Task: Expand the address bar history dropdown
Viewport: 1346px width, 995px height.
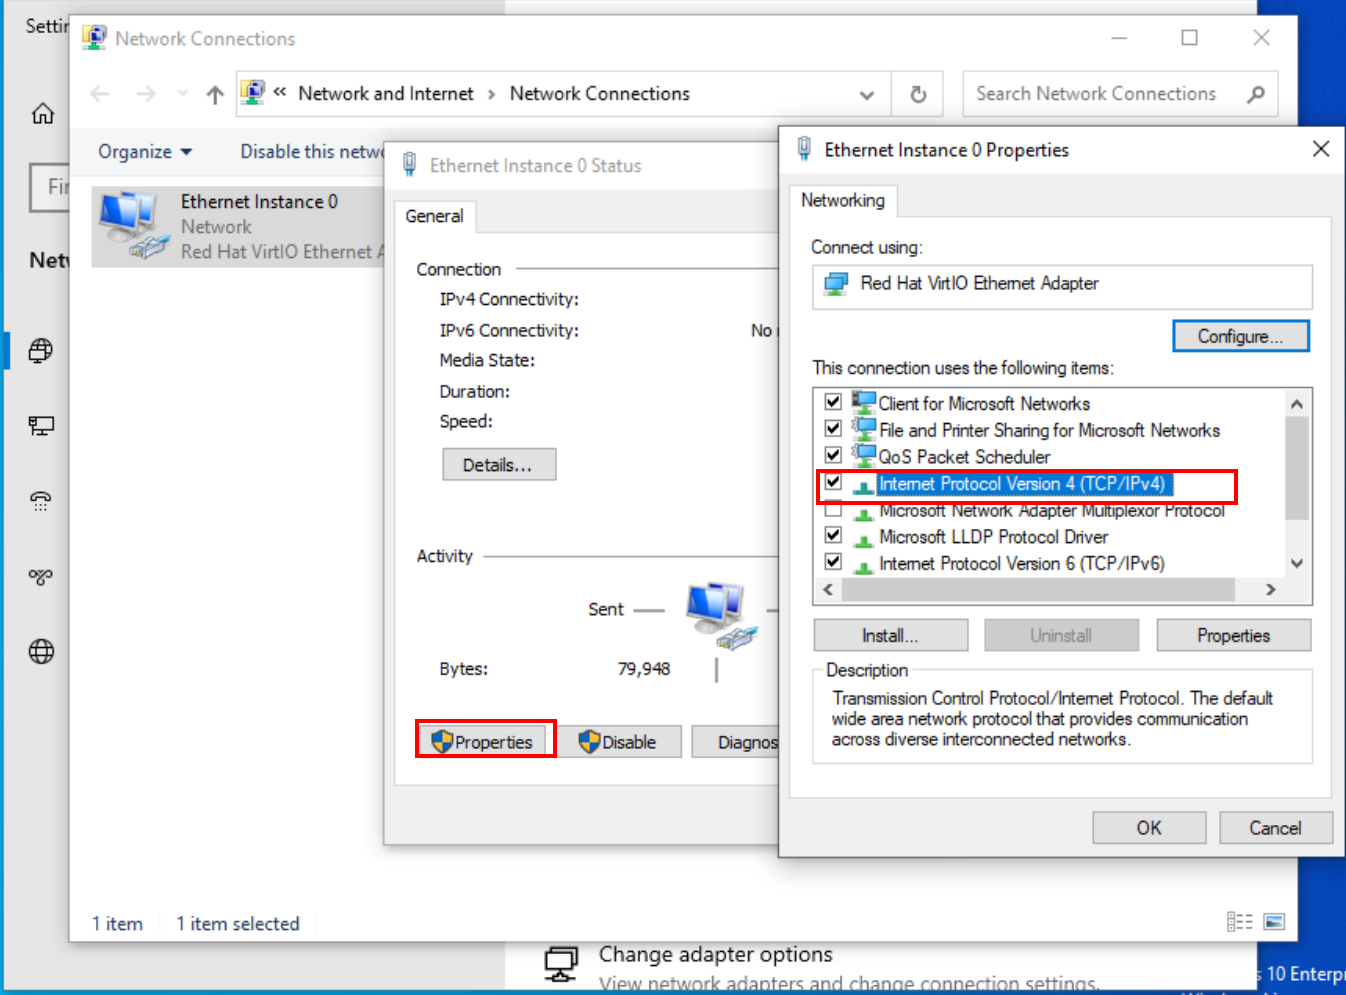Action: pos(866,95)
